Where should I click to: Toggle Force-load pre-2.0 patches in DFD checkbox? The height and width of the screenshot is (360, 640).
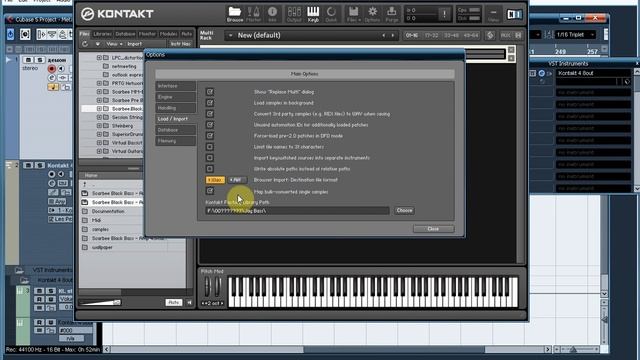pyautogui.click(x=210, y=136)
